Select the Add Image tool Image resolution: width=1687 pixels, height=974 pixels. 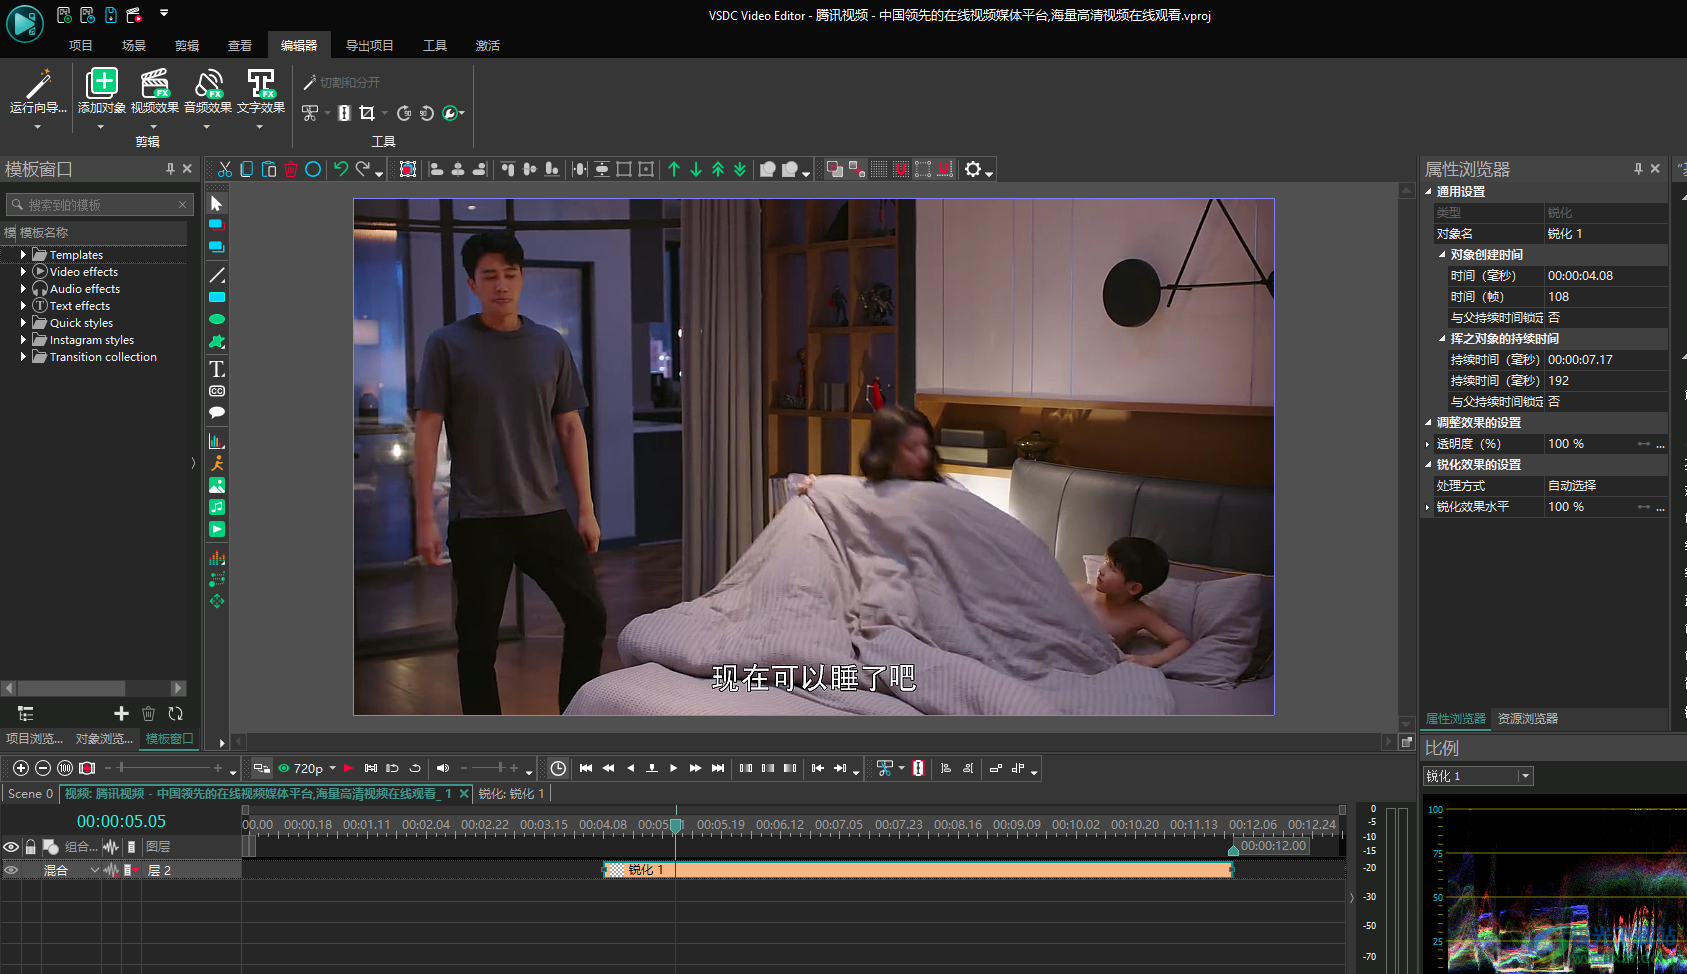coord(217,485)
